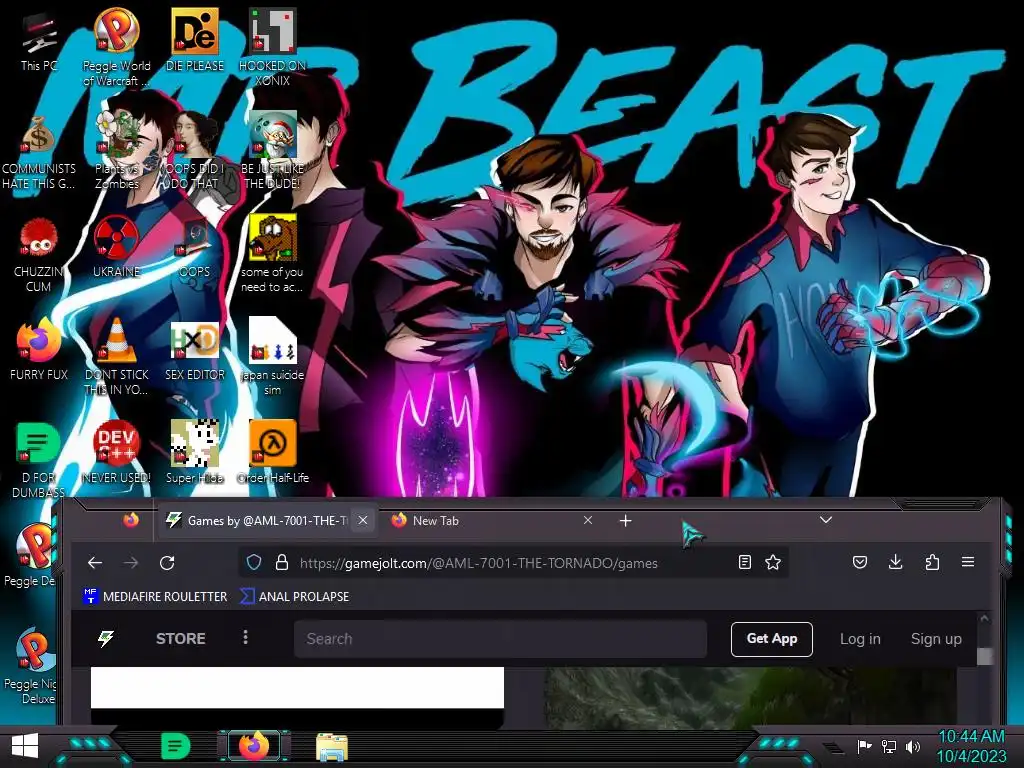The height and width of the screenshot is (768, 1024).
Task: Open the HxD hex editor shortcut
Action: 194,349
